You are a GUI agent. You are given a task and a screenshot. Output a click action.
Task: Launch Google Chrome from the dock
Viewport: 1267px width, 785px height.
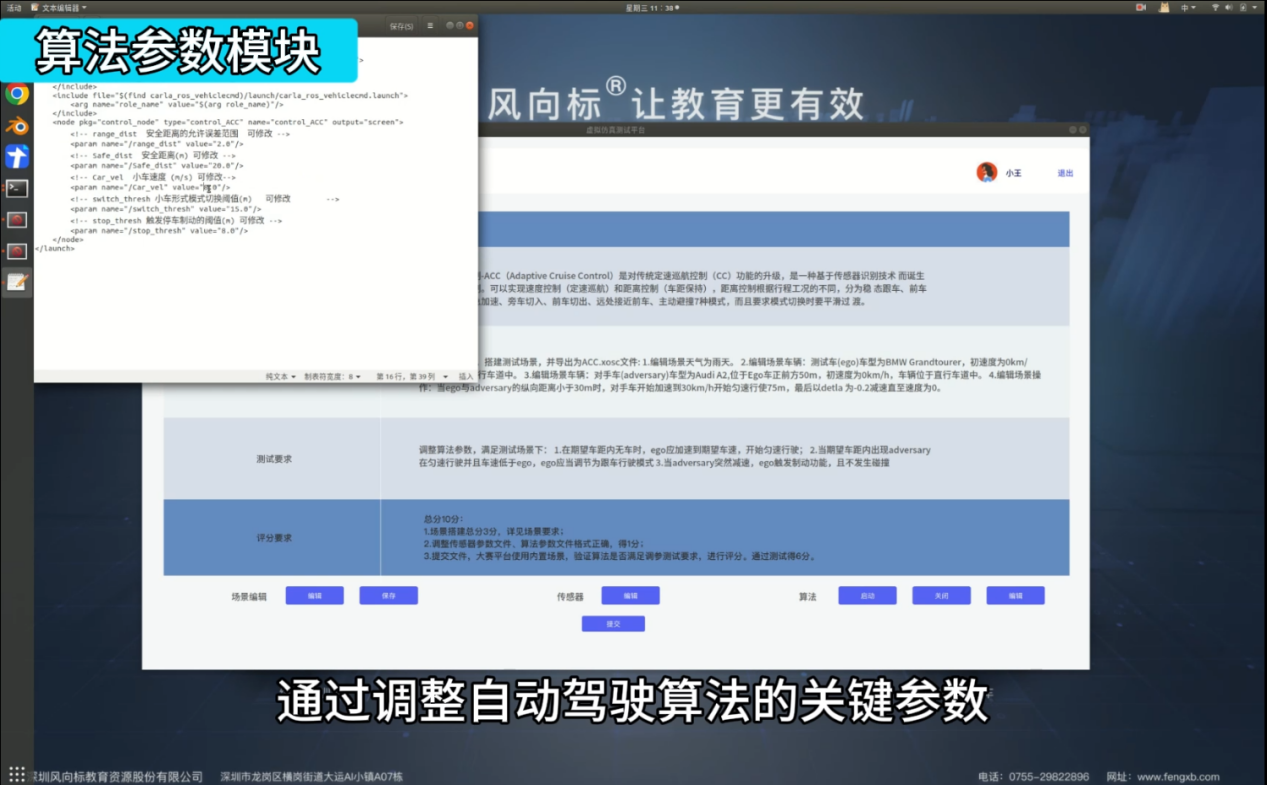coord(19,93)
